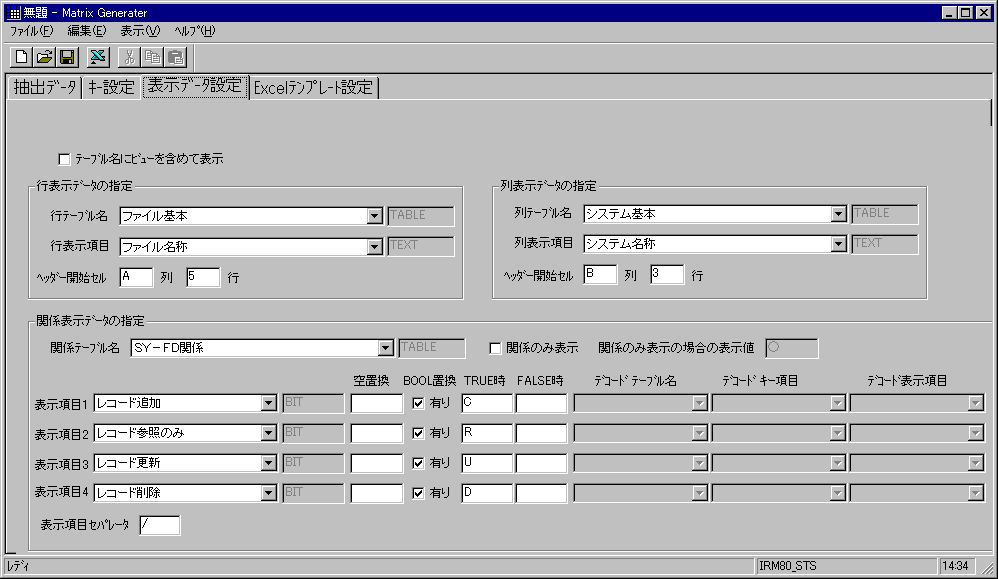The image size is (998, 579).
Task: Click the Cut scissors toolbar icon
Action: [x=129, y=57]
